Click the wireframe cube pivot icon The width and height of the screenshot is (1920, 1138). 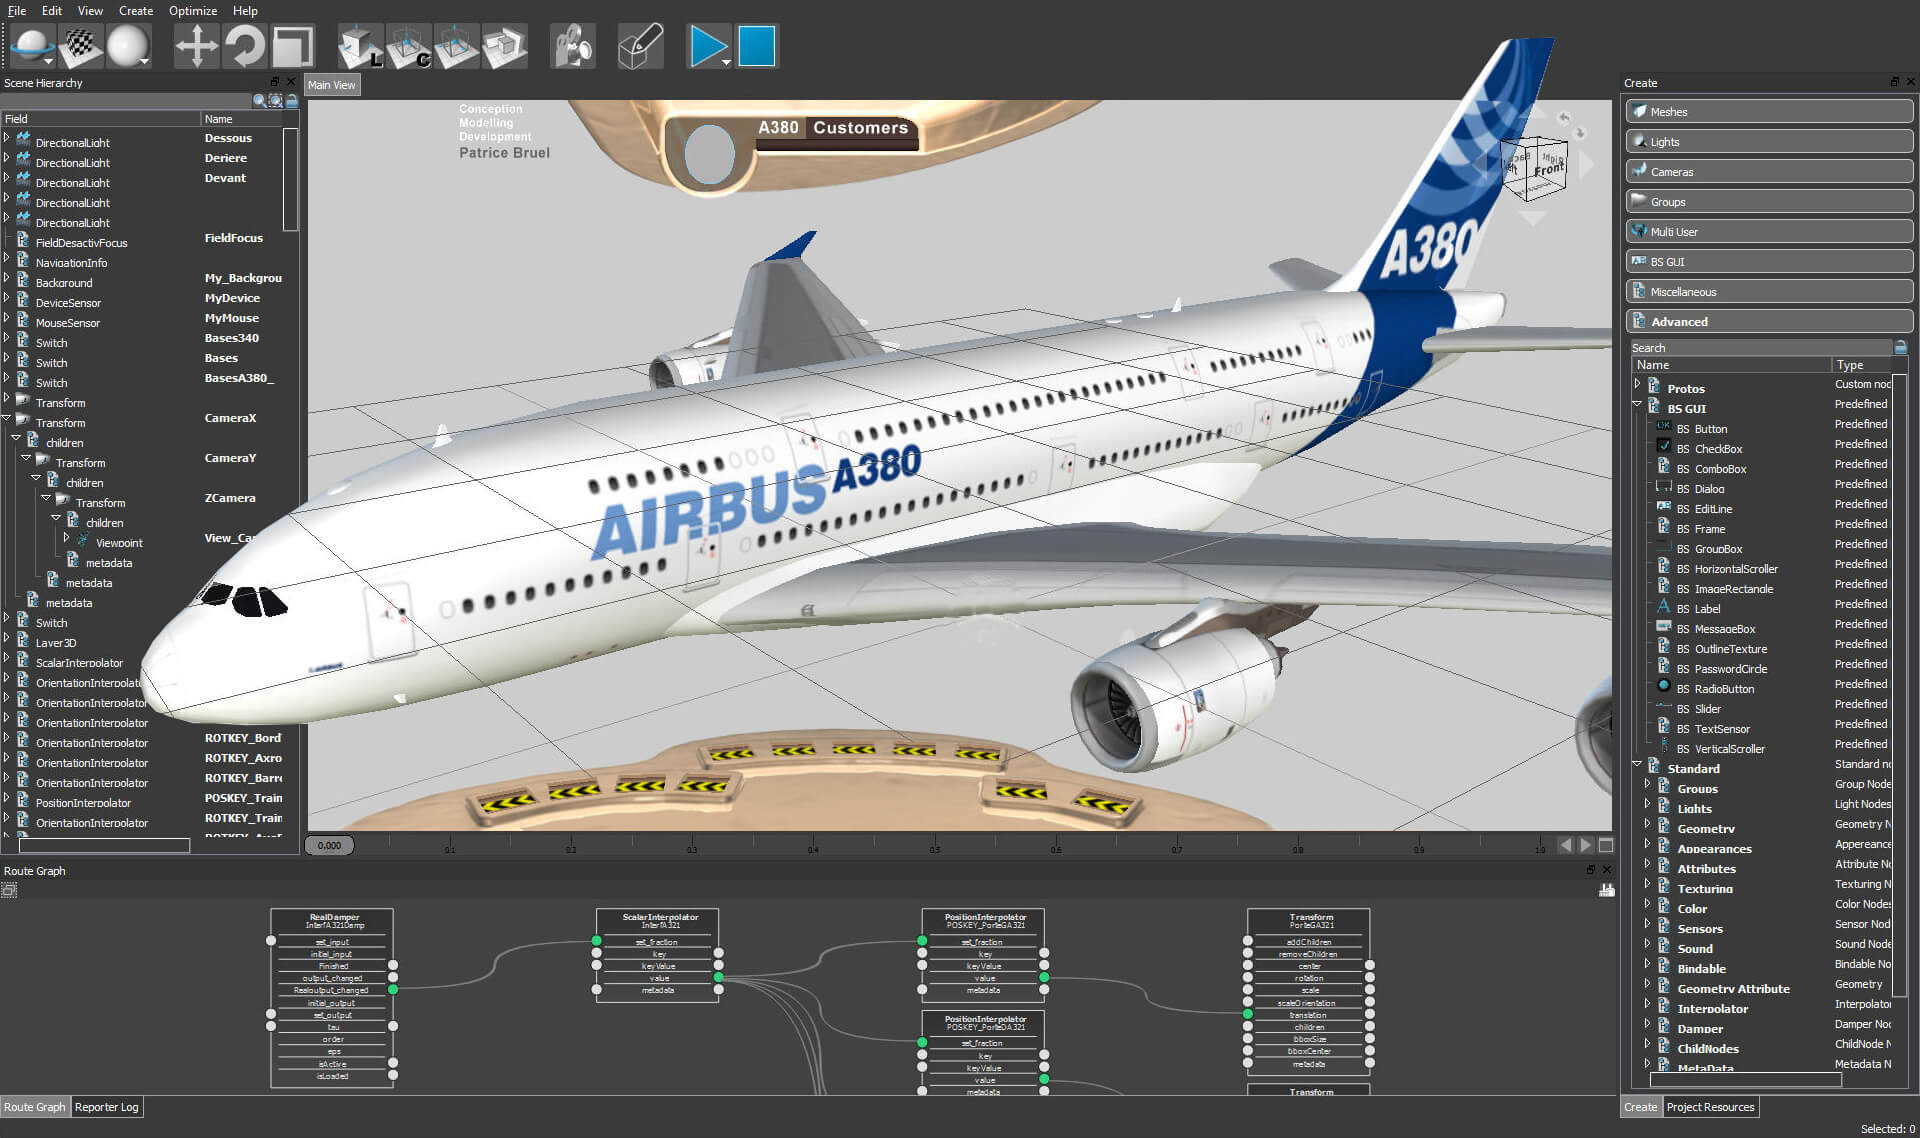[x=456, y=46]
